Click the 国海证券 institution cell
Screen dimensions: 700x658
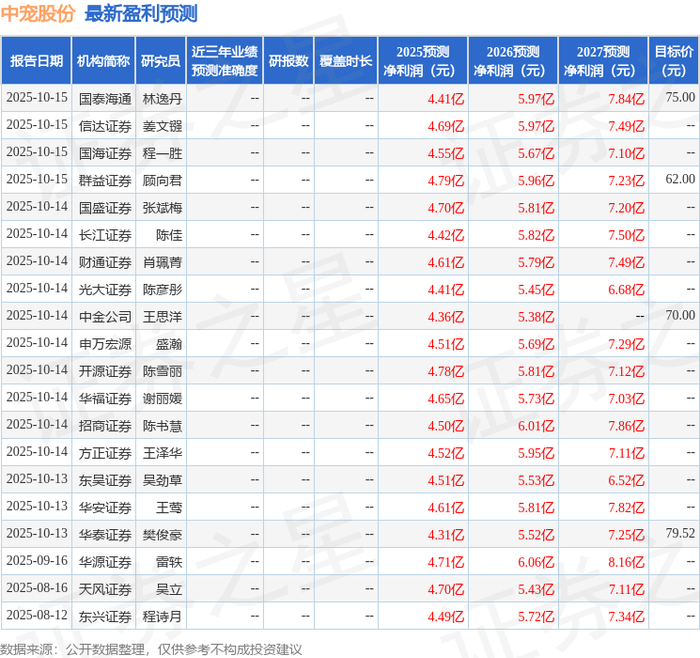(105, 153)
